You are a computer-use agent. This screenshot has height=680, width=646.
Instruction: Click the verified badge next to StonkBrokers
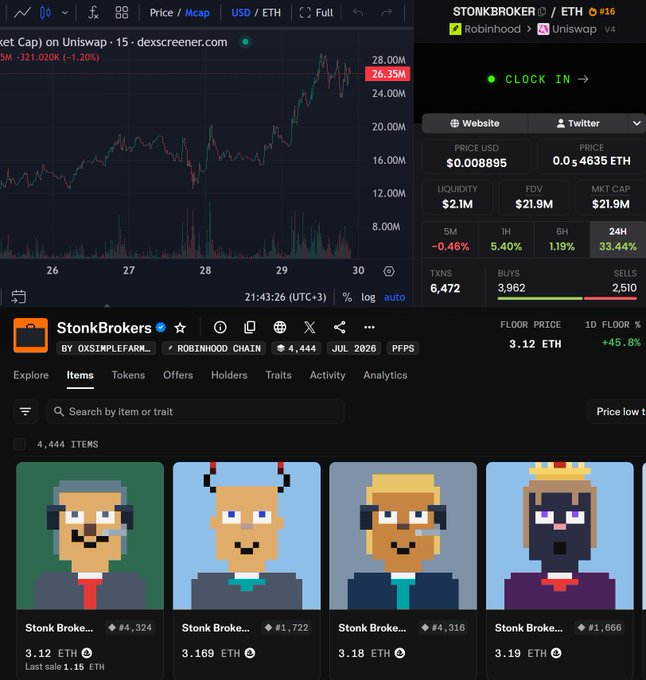pos(161,327)
